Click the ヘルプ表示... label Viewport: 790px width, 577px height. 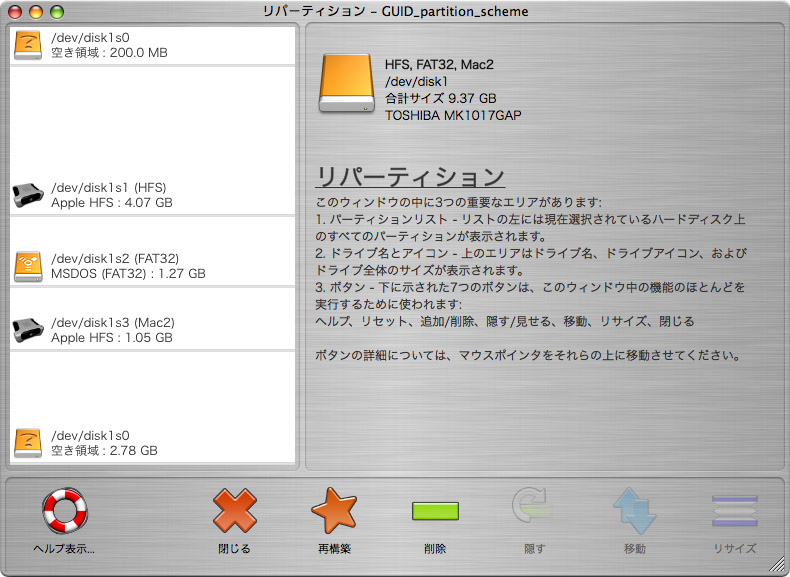(x=64, y=549)
